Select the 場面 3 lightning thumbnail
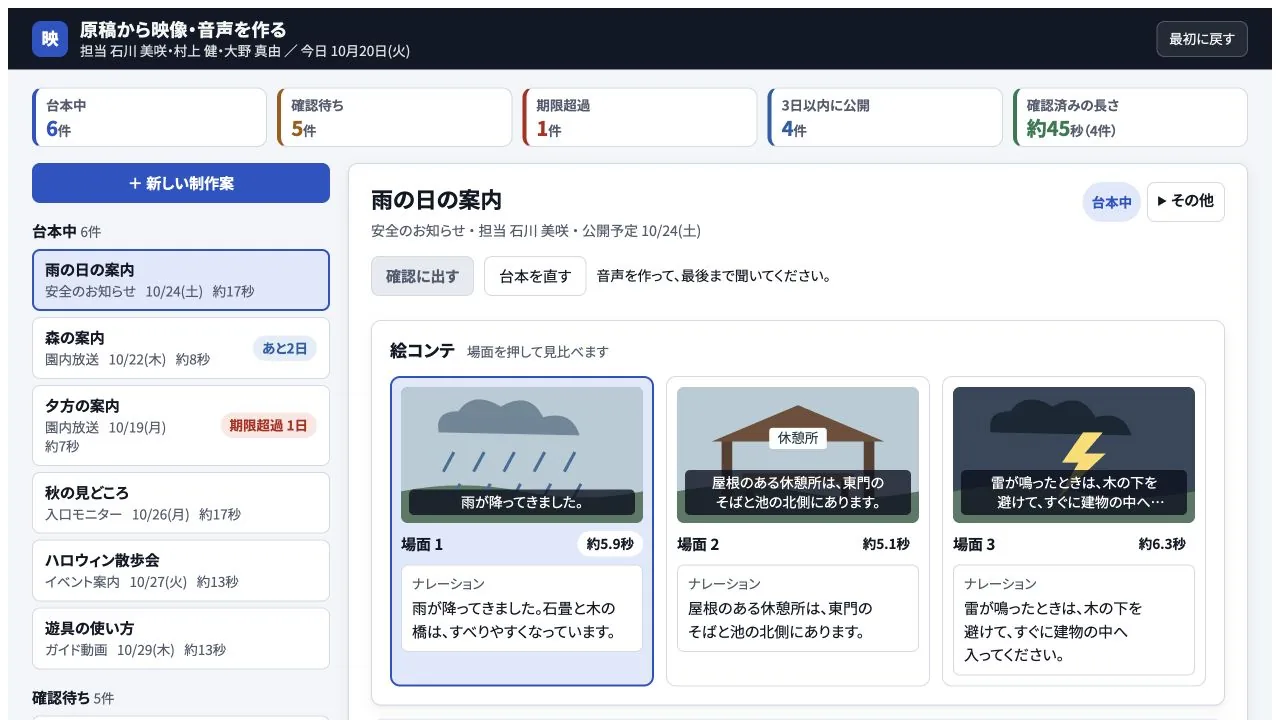Image resolution: width=1280 pixels, height=720 pixels. point(1074,455)
